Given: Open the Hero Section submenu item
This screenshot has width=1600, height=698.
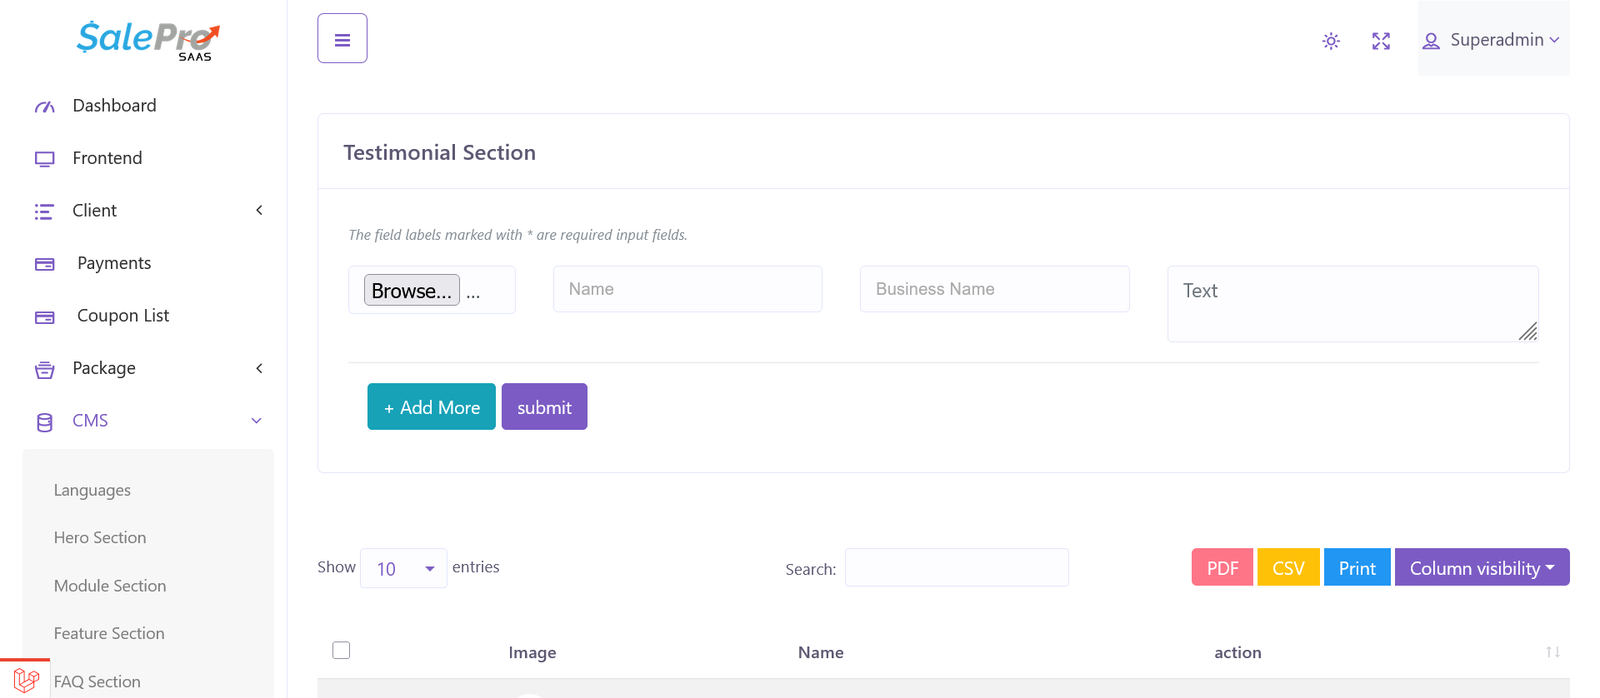Looking at the screenshot, I should point(100,538).
